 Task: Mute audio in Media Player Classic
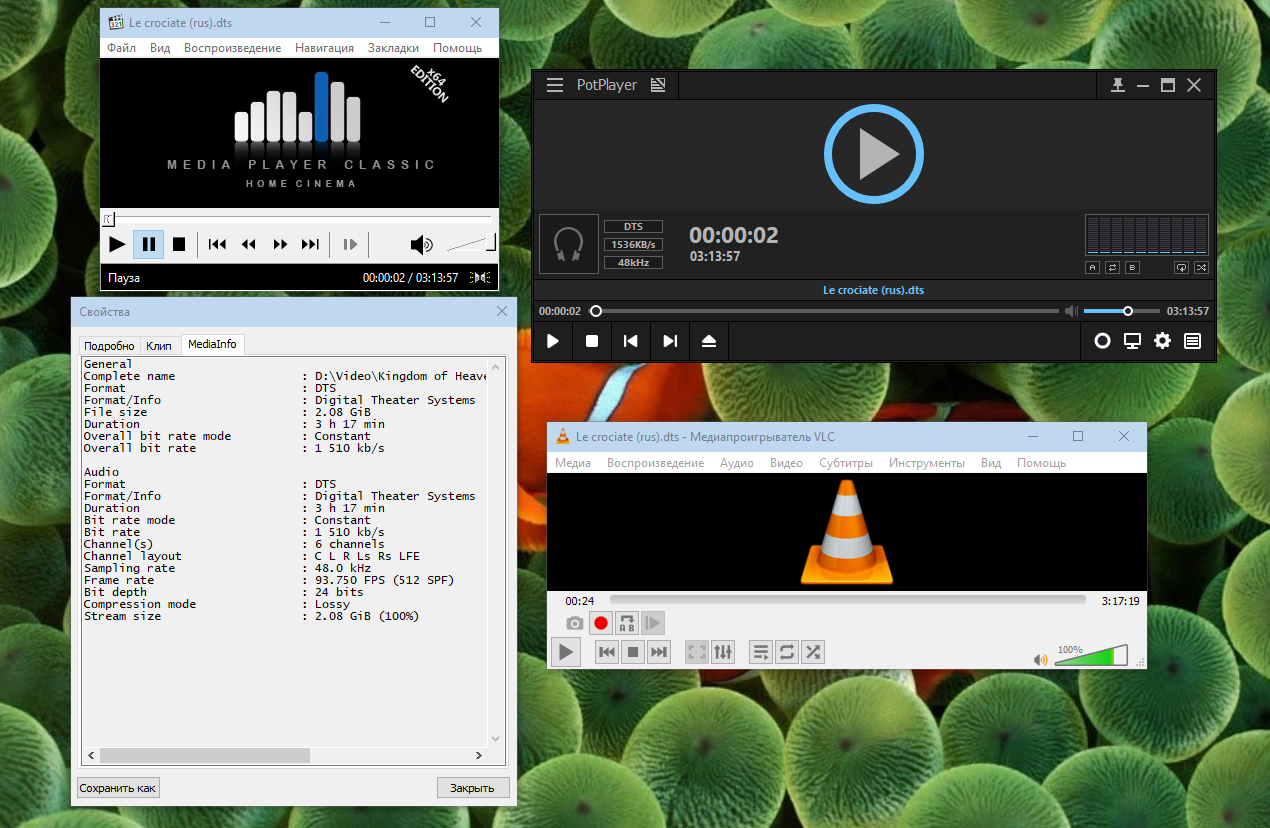(422, 244)
